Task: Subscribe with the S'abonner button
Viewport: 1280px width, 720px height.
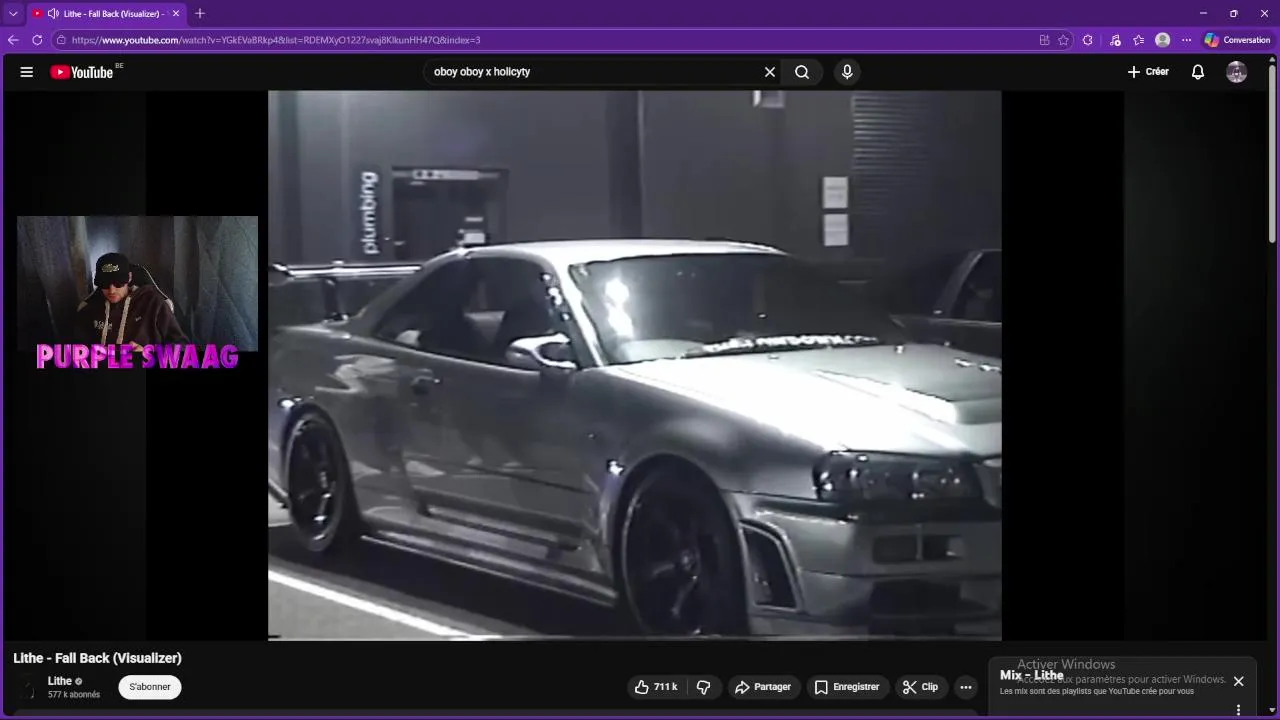Action: point(150,687)
